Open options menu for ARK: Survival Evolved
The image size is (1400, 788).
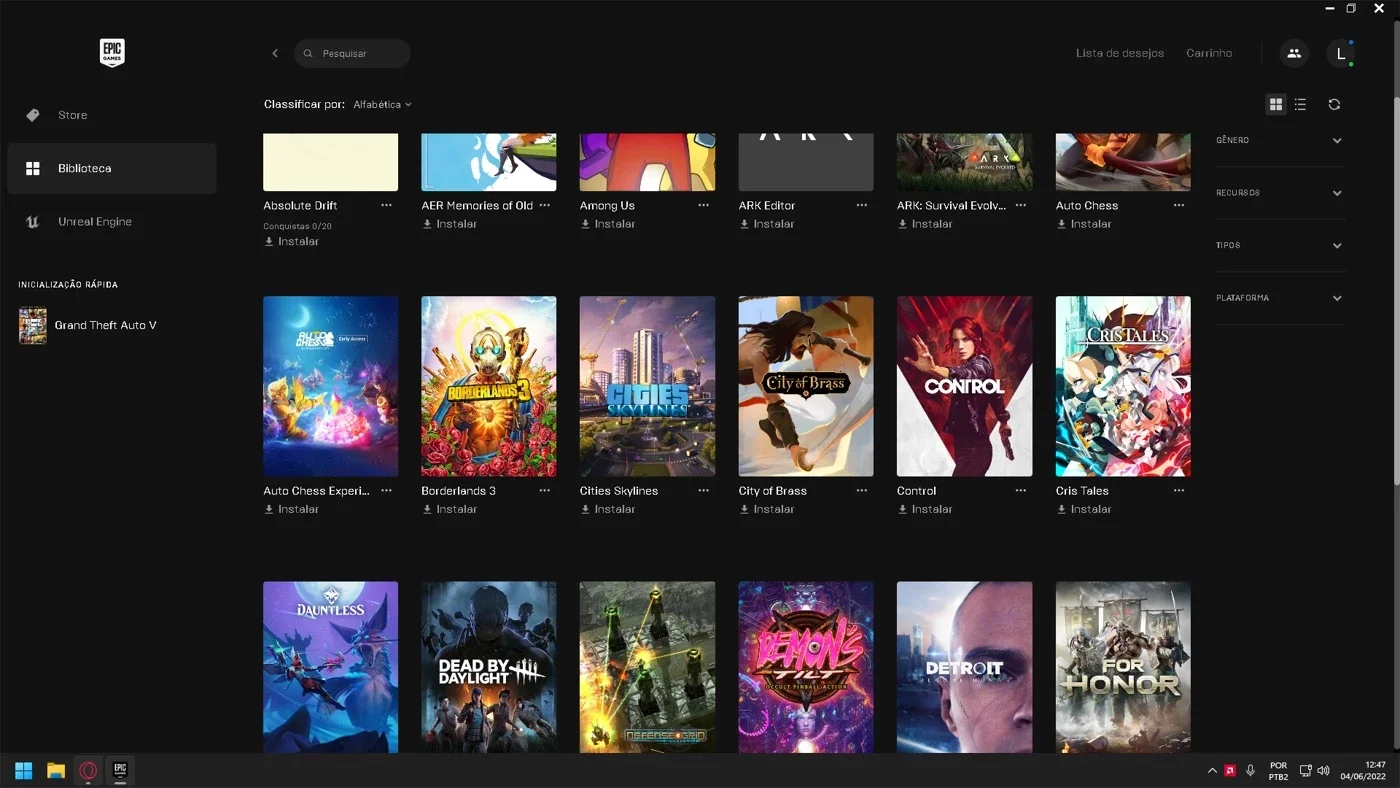pos(1020,205)
